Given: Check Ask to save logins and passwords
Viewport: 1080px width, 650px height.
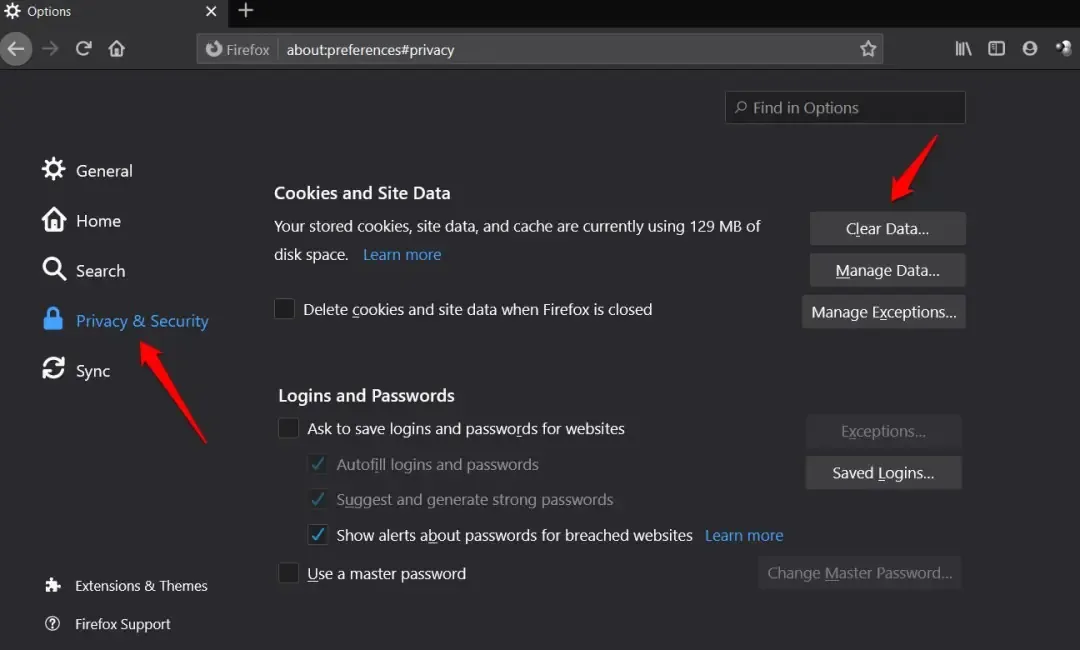Looking at the screenshot, I should point(289,429).
